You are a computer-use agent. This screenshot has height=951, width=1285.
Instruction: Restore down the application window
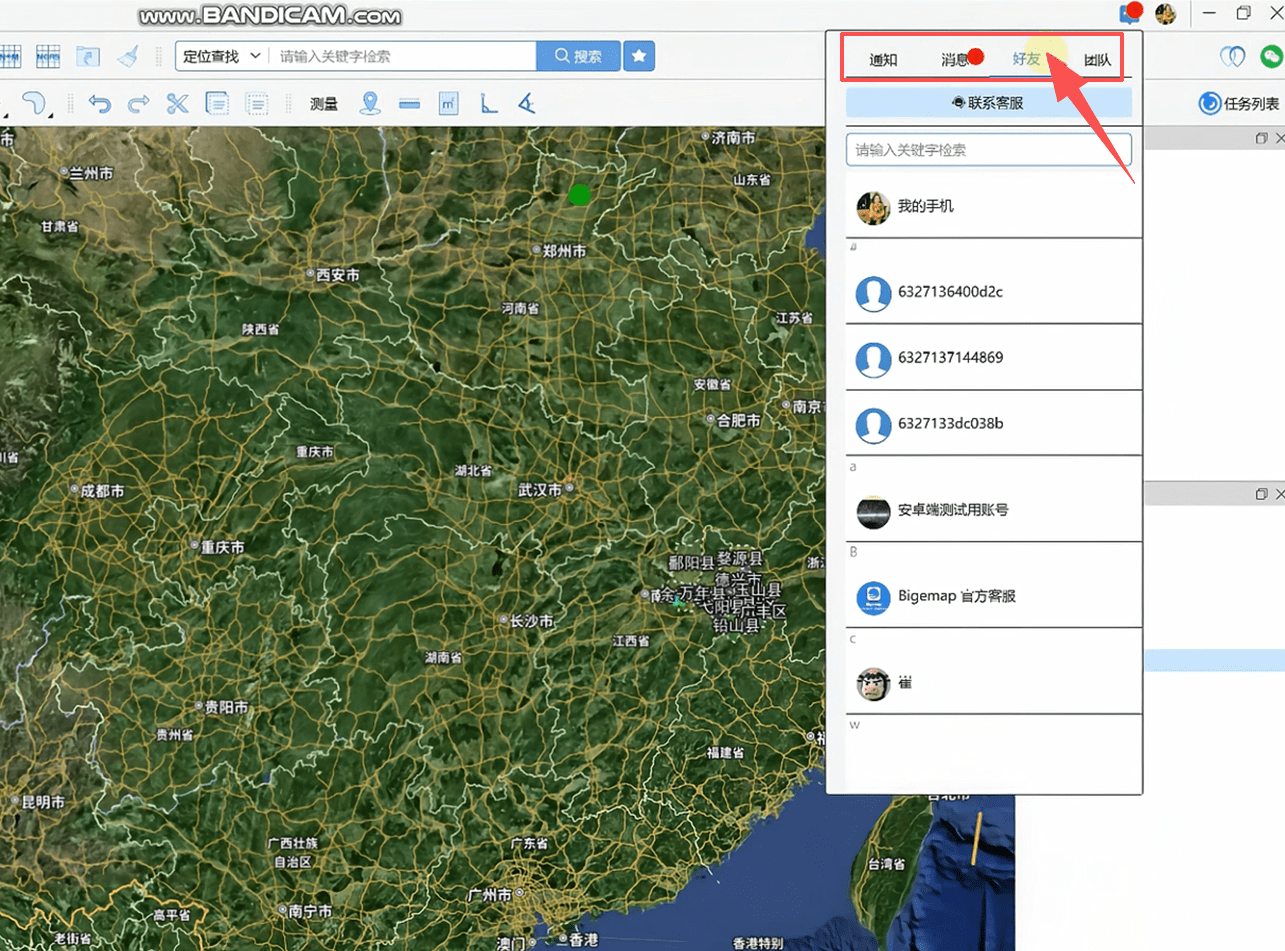(x=1244, y=13)
